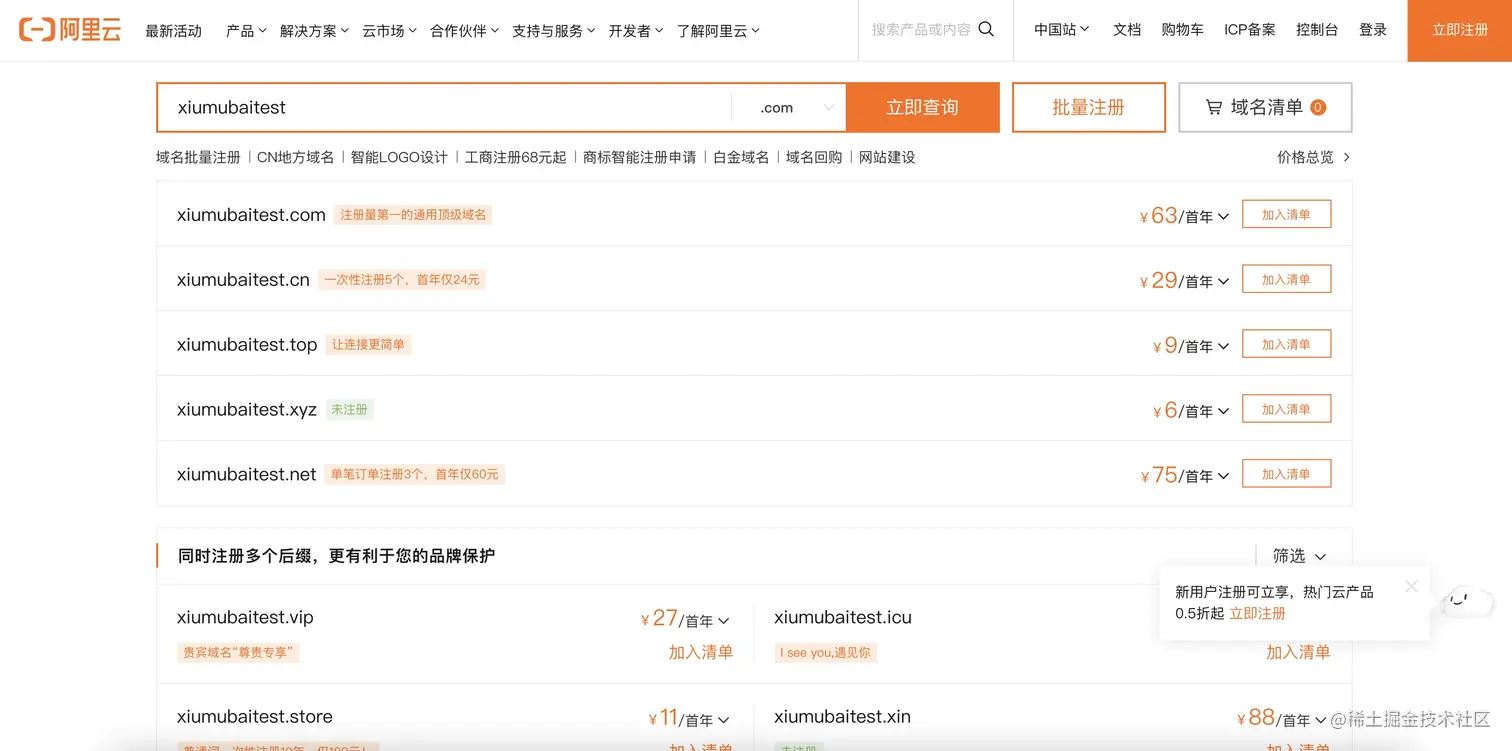Screen dimensions: 1512x751
Task: Open the 中国站 region dropdown
Action: pos(1061,30)
